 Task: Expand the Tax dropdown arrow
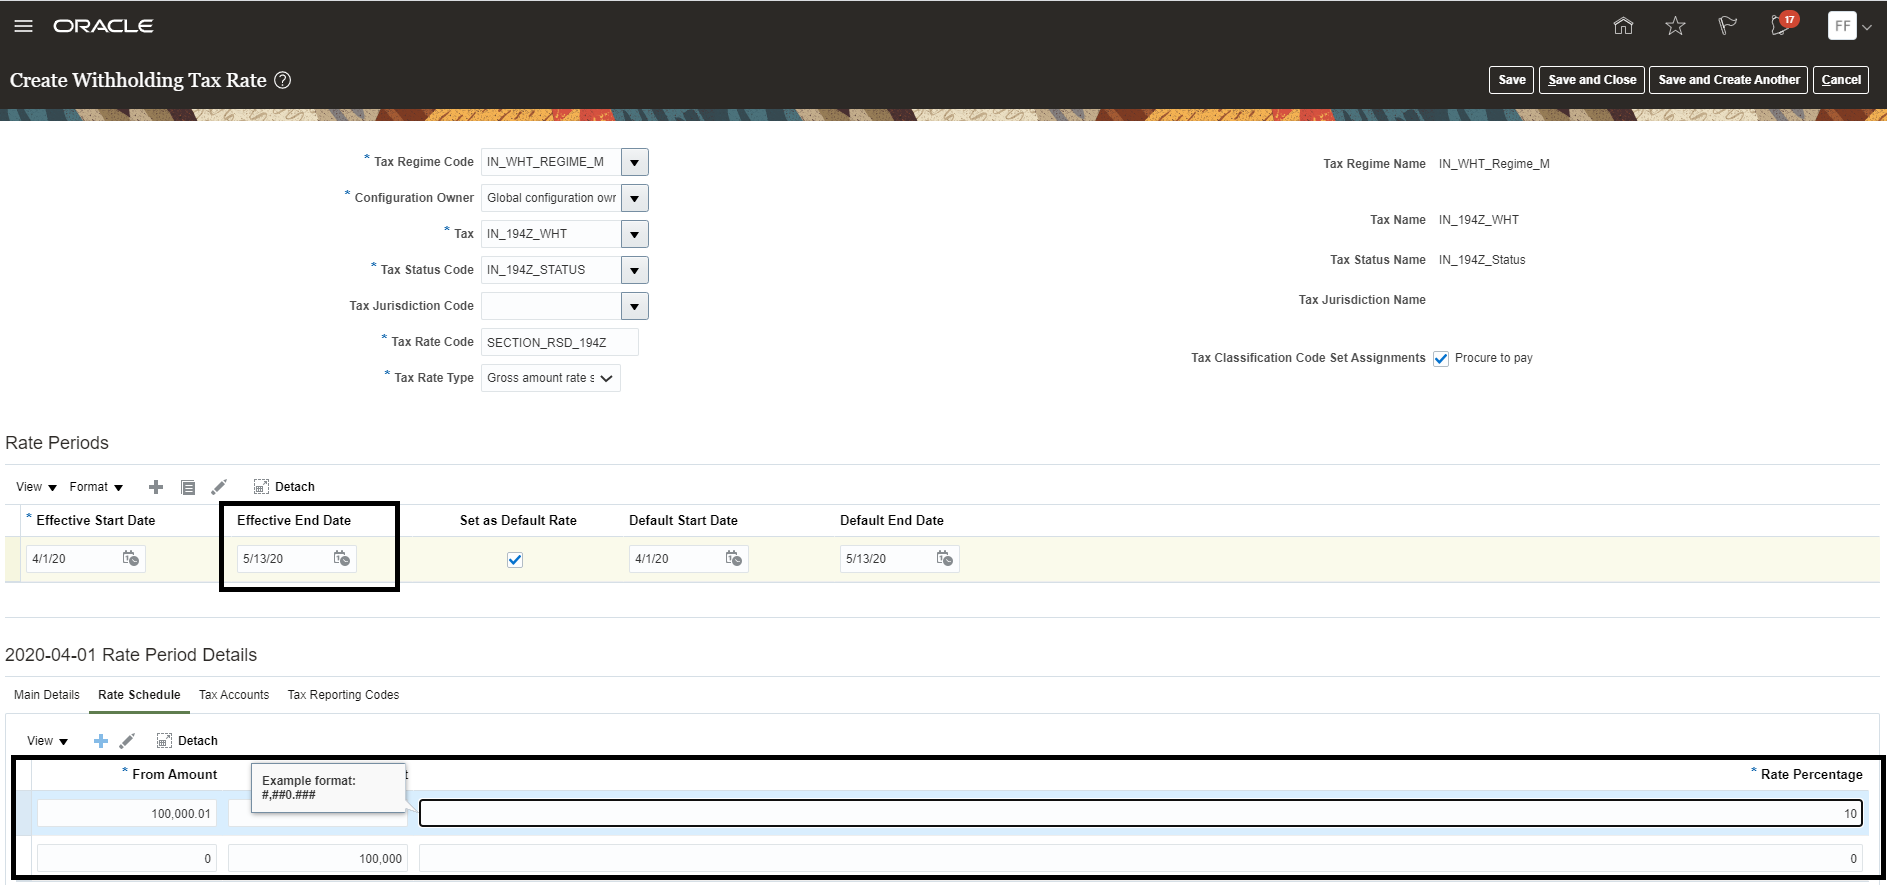(x=635, y=234)
